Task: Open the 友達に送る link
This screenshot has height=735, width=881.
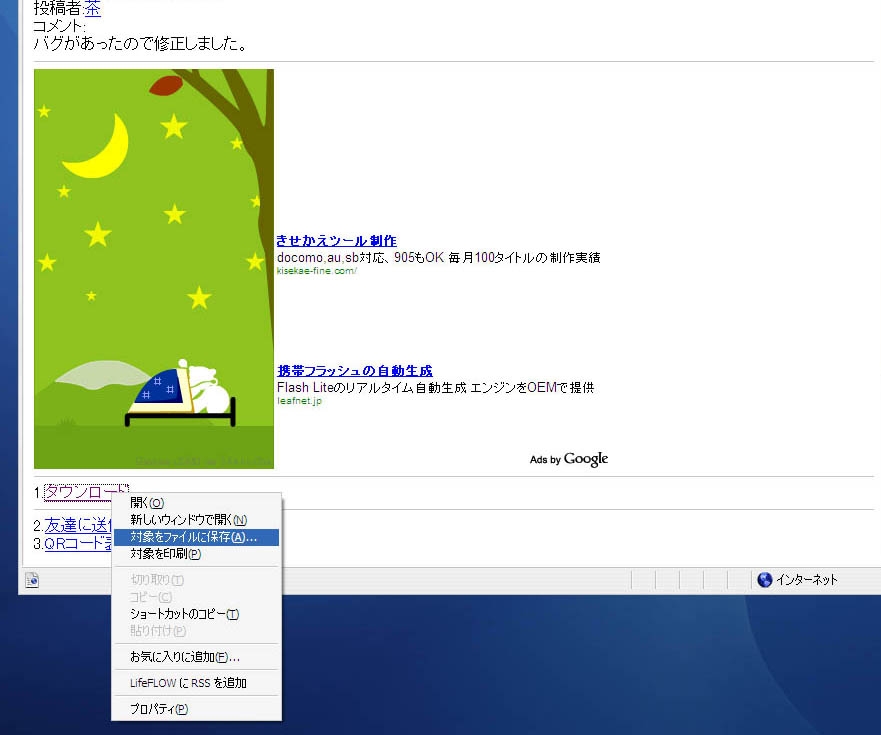Action: (76, 526)
